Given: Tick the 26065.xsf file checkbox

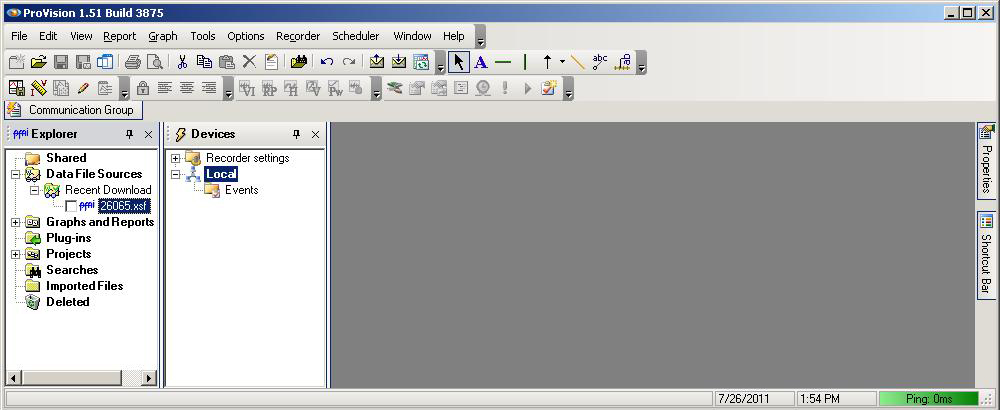Looking at the screenshot, I should click(x=71, y=206).
